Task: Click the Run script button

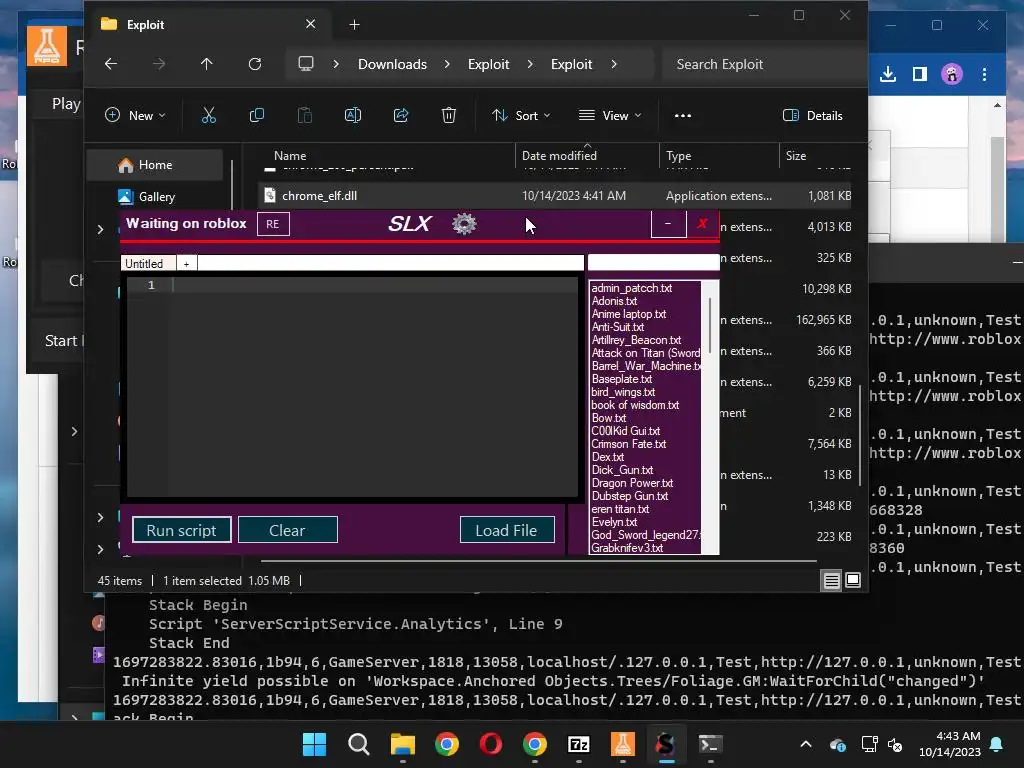Action: pyautogui.click(x=182, y=530)
